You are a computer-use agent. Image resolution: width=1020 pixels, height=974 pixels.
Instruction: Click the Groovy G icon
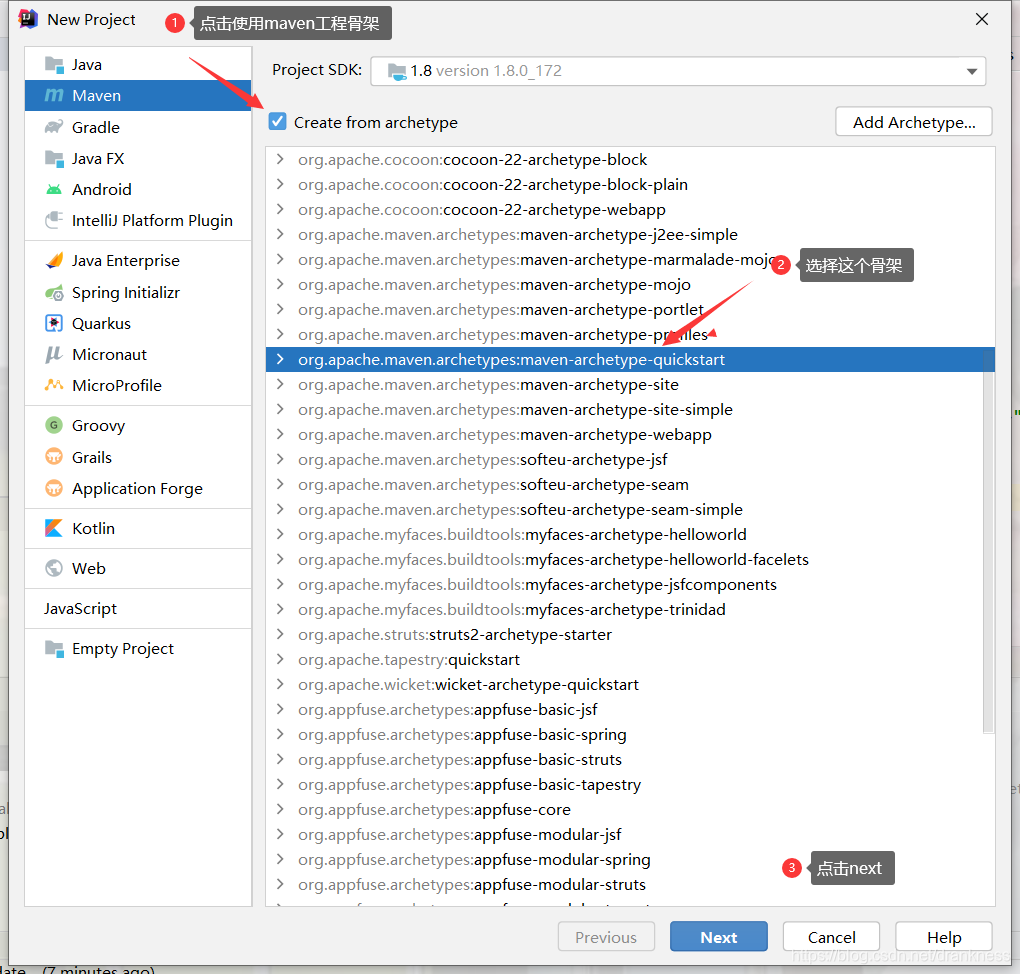click(x=54, y=426)
